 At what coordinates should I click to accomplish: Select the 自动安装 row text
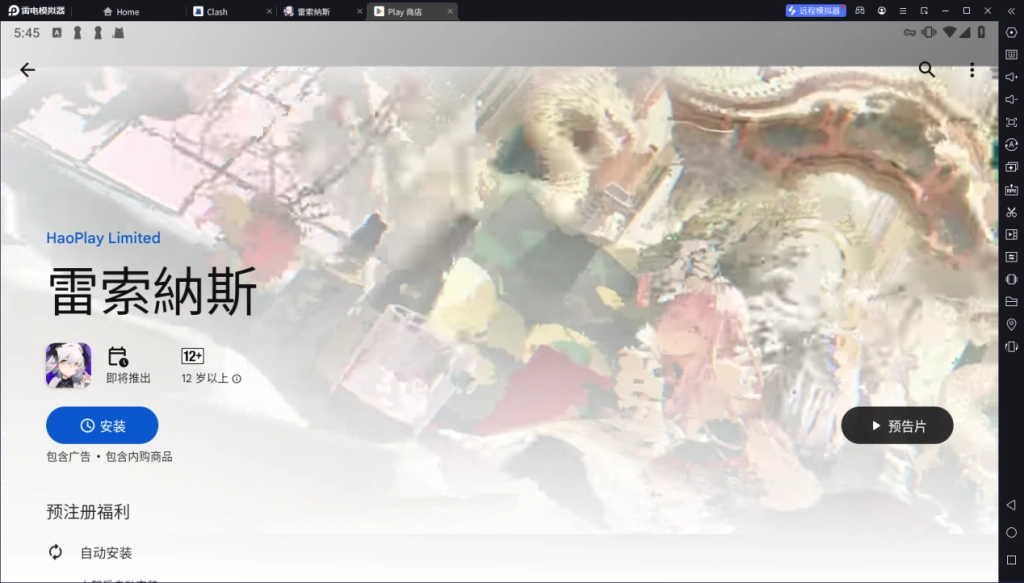pyautogui.click(x=106, y=553)
